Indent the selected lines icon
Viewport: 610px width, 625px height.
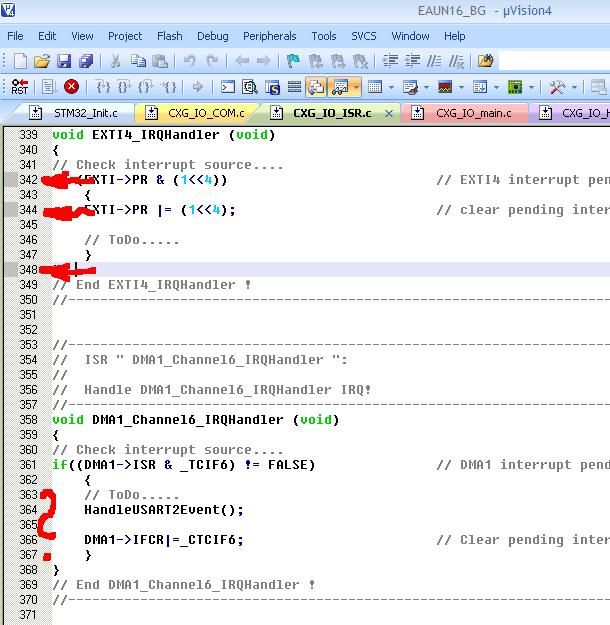390,61
